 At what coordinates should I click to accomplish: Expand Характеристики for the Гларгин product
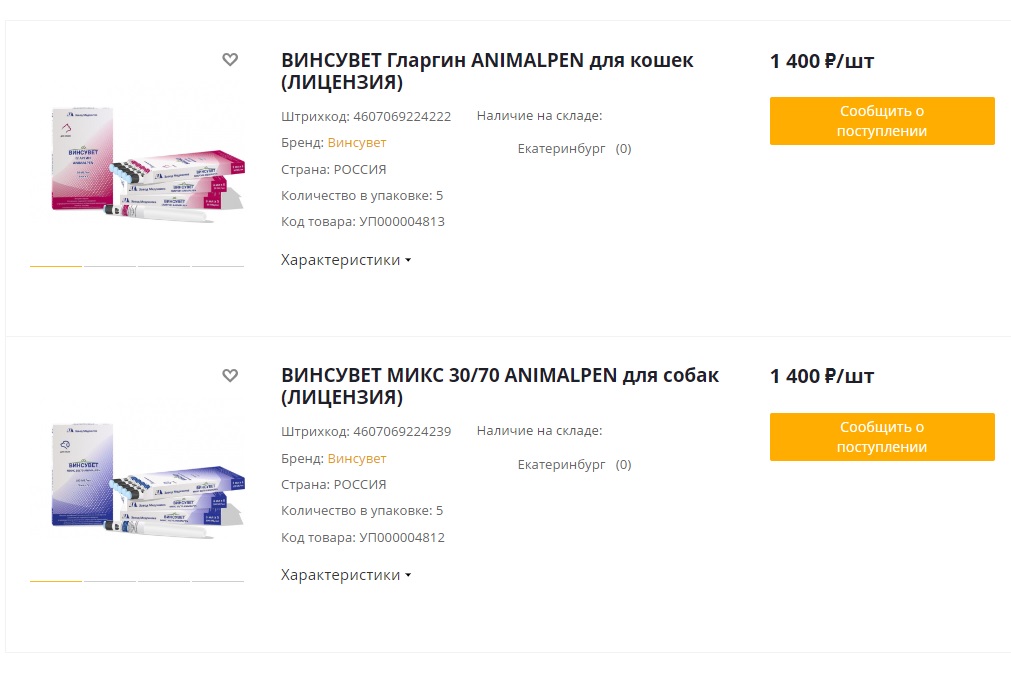click(346, 260)
